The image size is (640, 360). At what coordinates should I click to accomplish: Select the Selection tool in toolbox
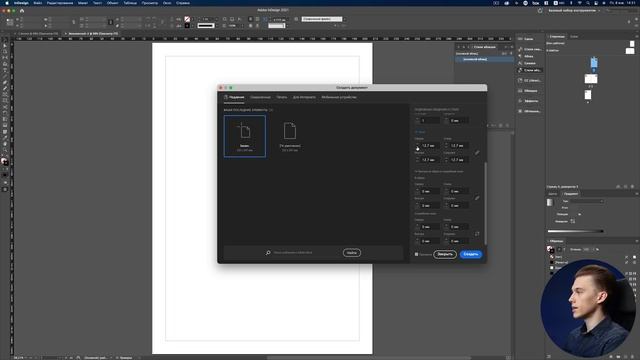tap(5, 45)
